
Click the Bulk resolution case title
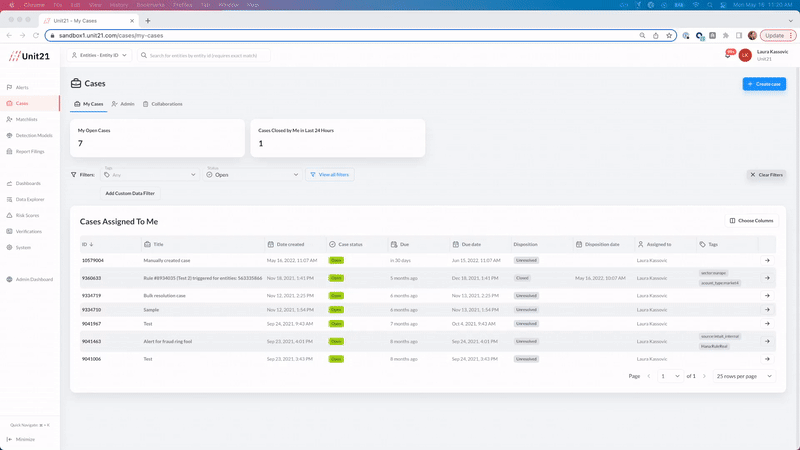164,296
